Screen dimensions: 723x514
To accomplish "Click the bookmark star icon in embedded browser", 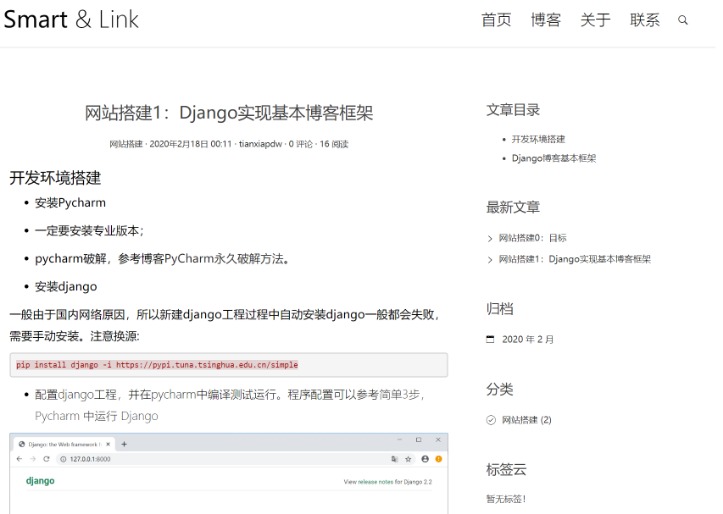I will [x=408, y=459].
